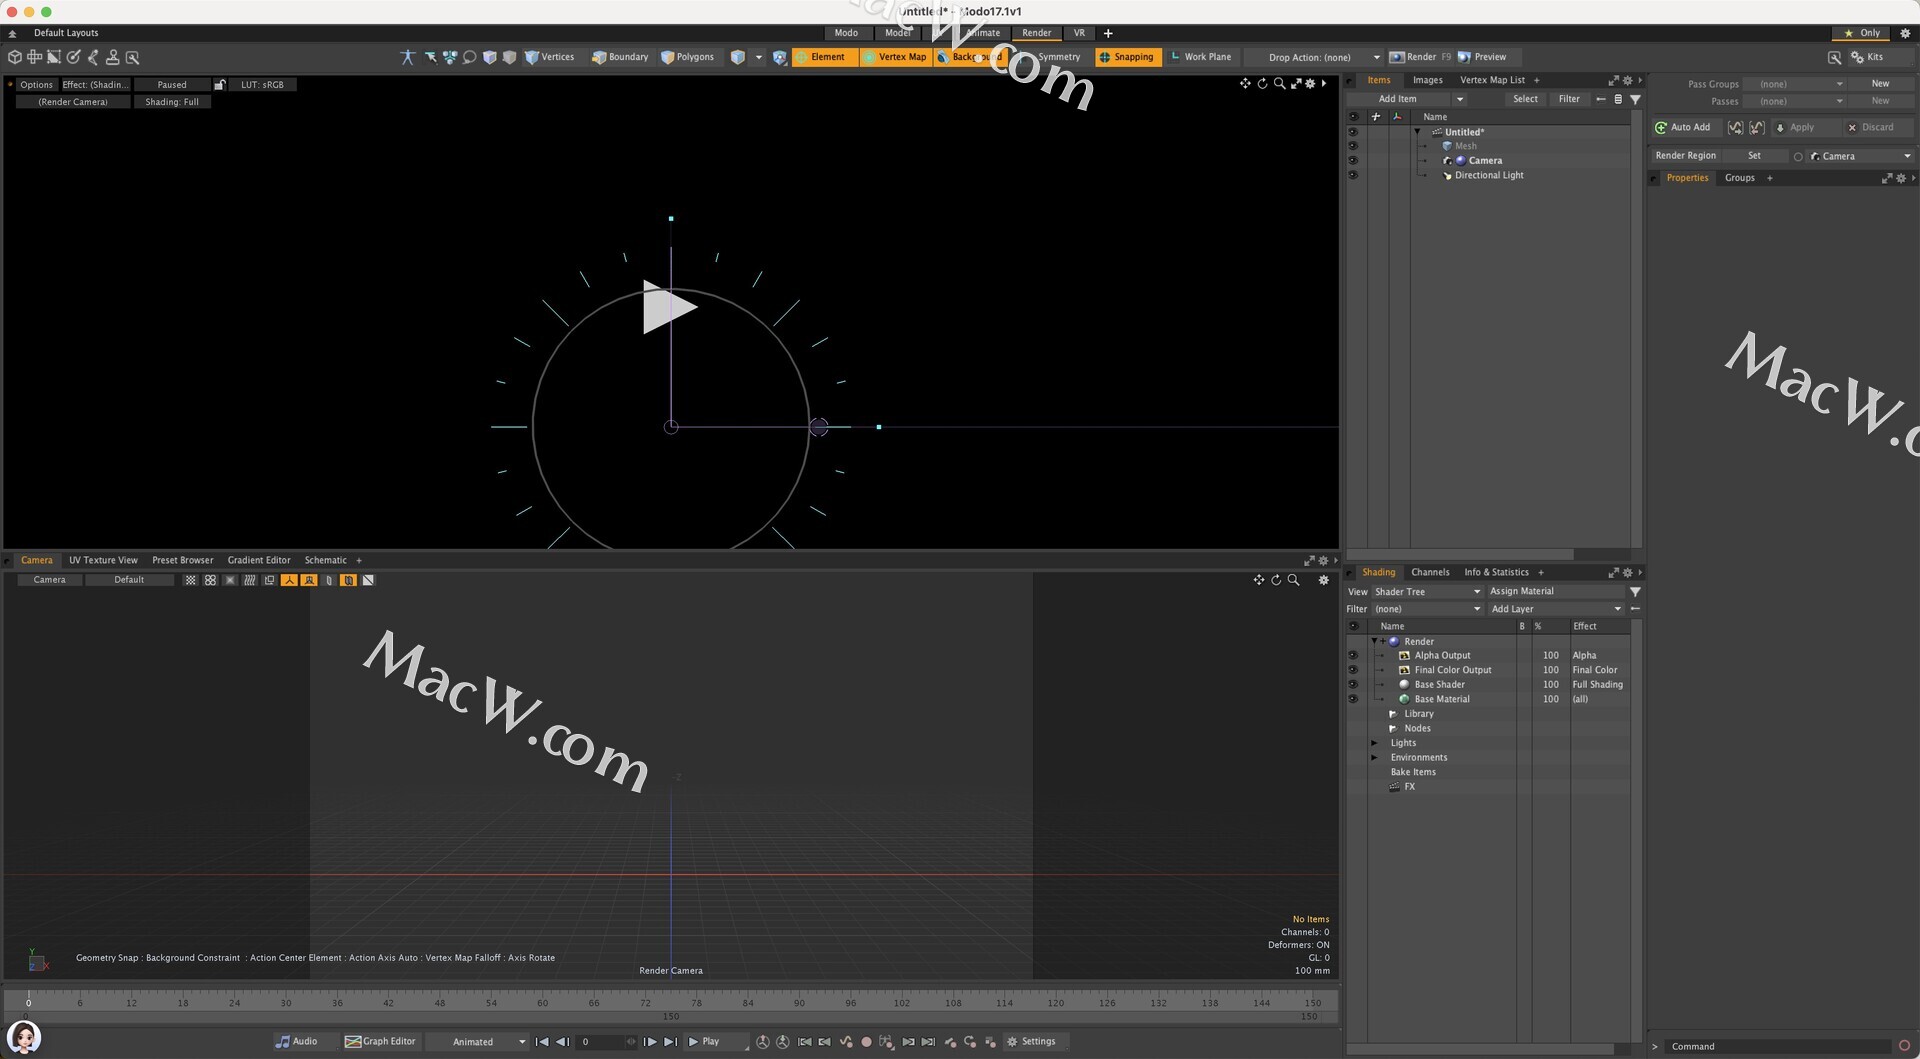
Task: Click the Render F9 button
Action: pos(1420,57)
